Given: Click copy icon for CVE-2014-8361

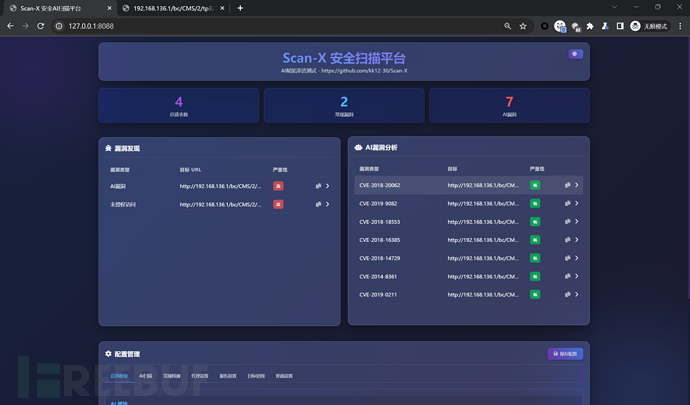Looking at the screenshot, I should pos(568,276).
